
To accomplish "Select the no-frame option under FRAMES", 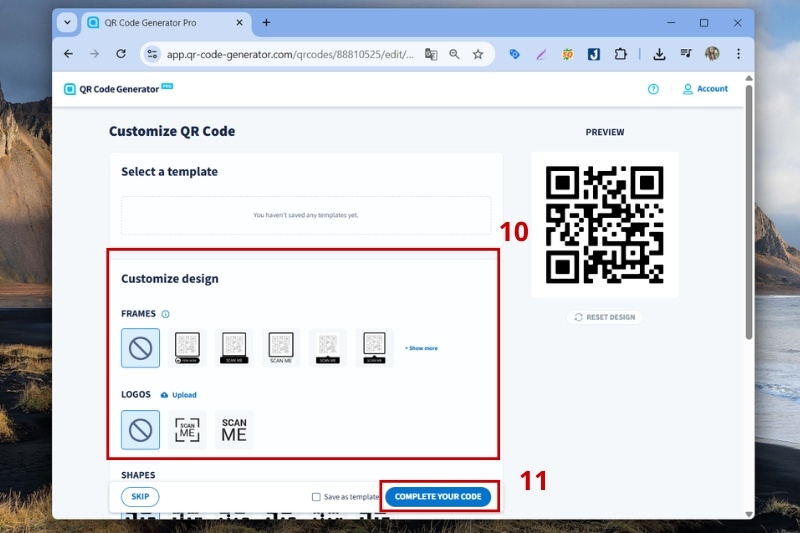I will pyautogui.click(x=140, y=348).
